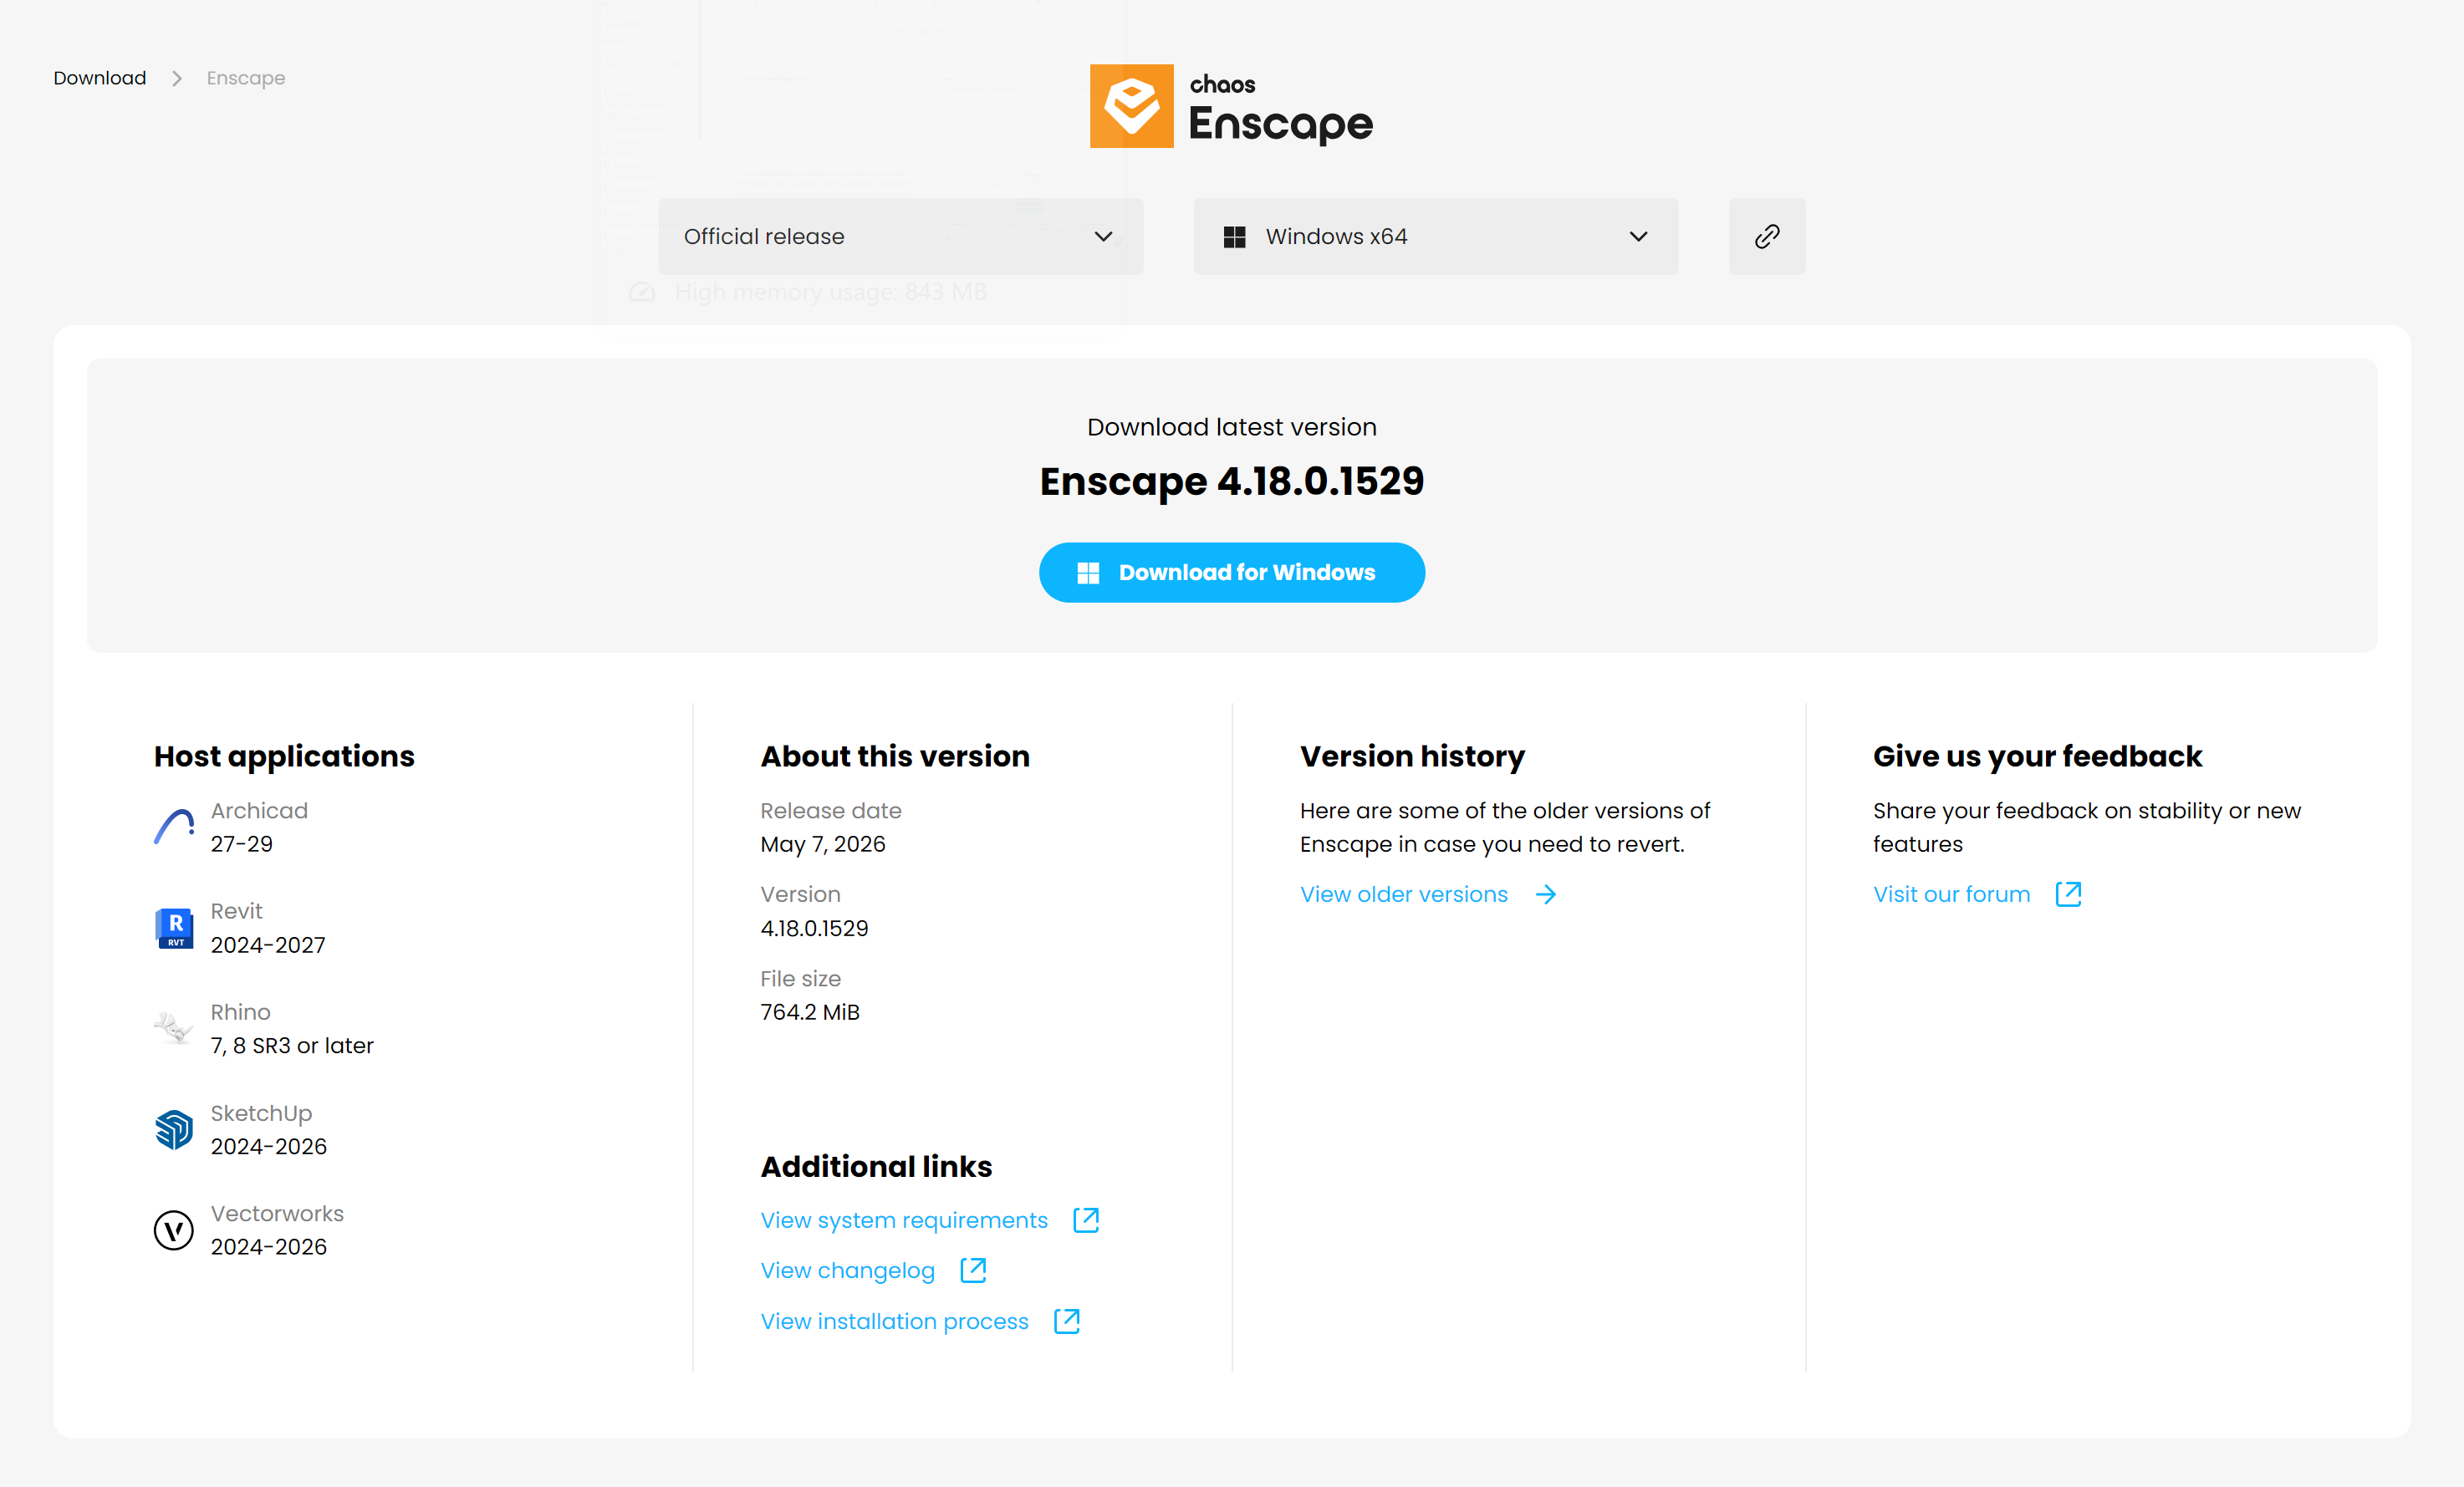The width and height of the screenshot is (2464, 1487).
Task: Click the Download latest version label
Action: click(x=1232, y=427)
